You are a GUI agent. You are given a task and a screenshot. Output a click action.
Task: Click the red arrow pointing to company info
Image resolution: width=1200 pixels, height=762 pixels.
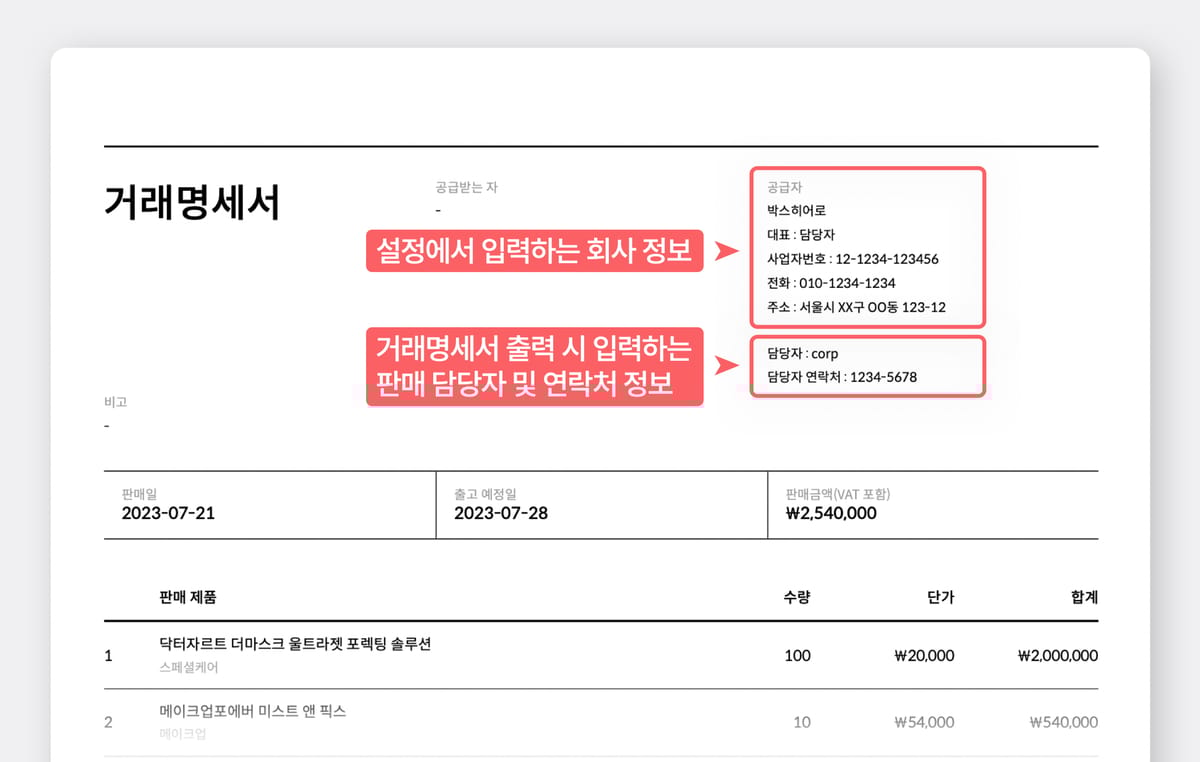click(x=726, y=251)
